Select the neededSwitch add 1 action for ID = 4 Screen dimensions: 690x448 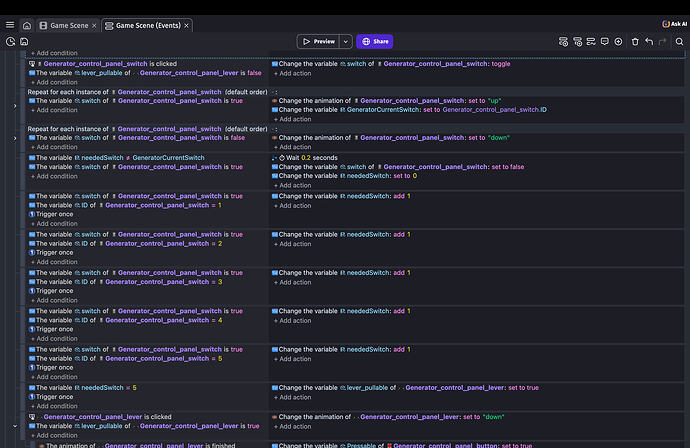point(341,311)
